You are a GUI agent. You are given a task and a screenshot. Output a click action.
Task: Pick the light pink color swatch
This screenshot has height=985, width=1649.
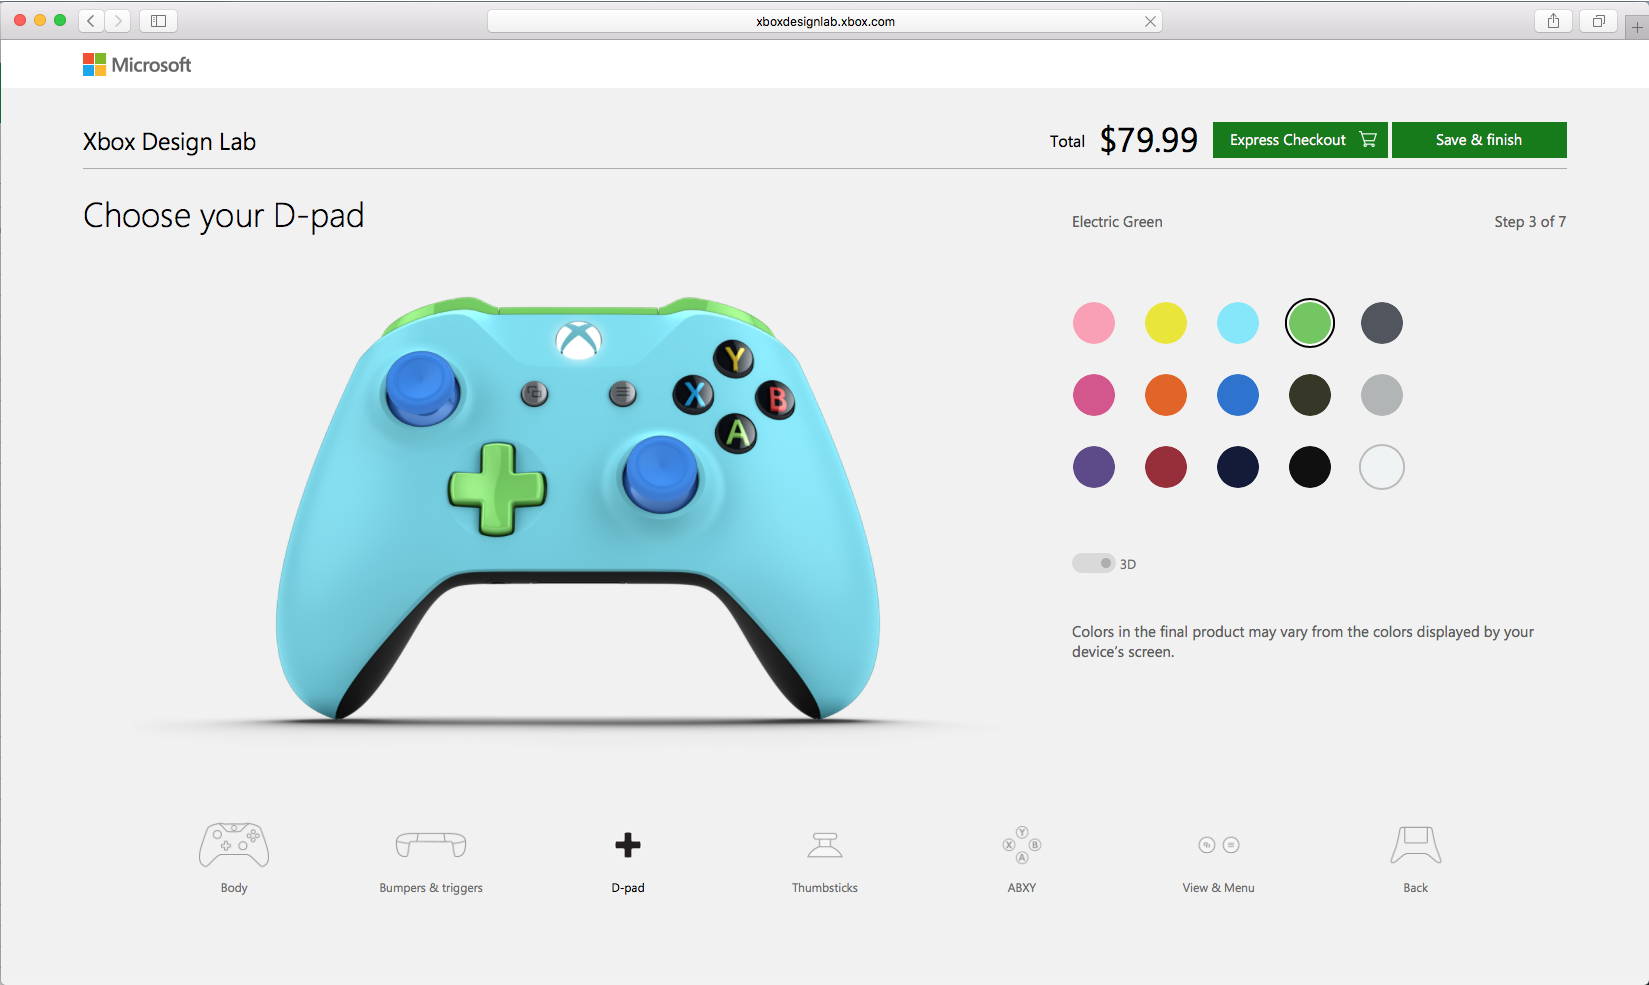(x=1094, y=323)
